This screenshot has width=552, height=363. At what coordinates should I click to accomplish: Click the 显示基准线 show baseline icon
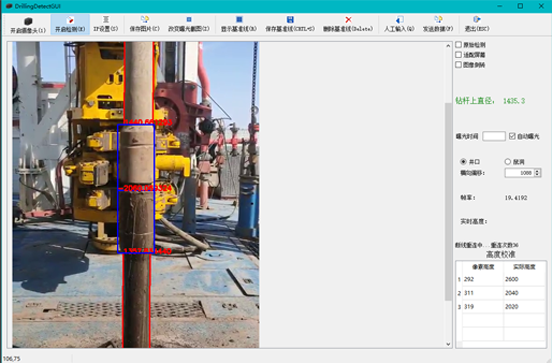pos(239,19)
